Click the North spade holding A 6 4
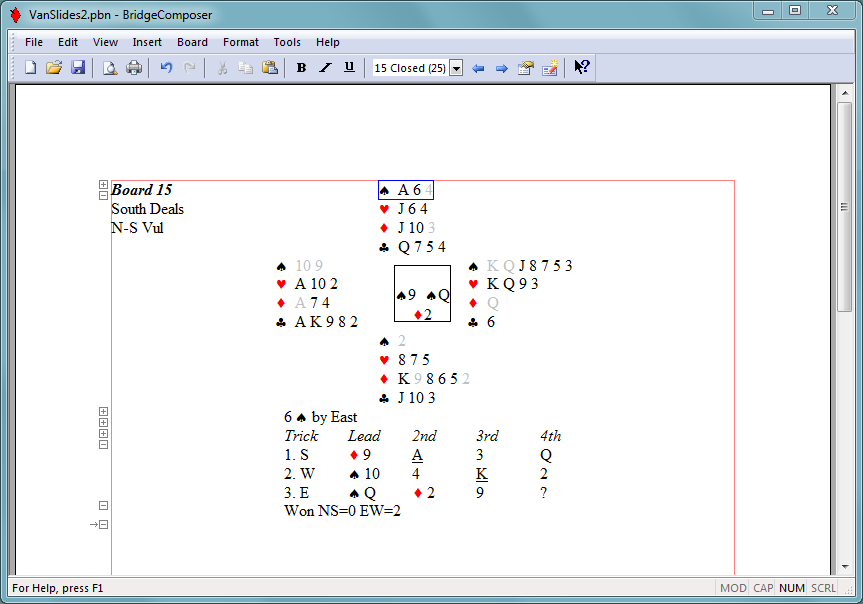 point(406,190)
